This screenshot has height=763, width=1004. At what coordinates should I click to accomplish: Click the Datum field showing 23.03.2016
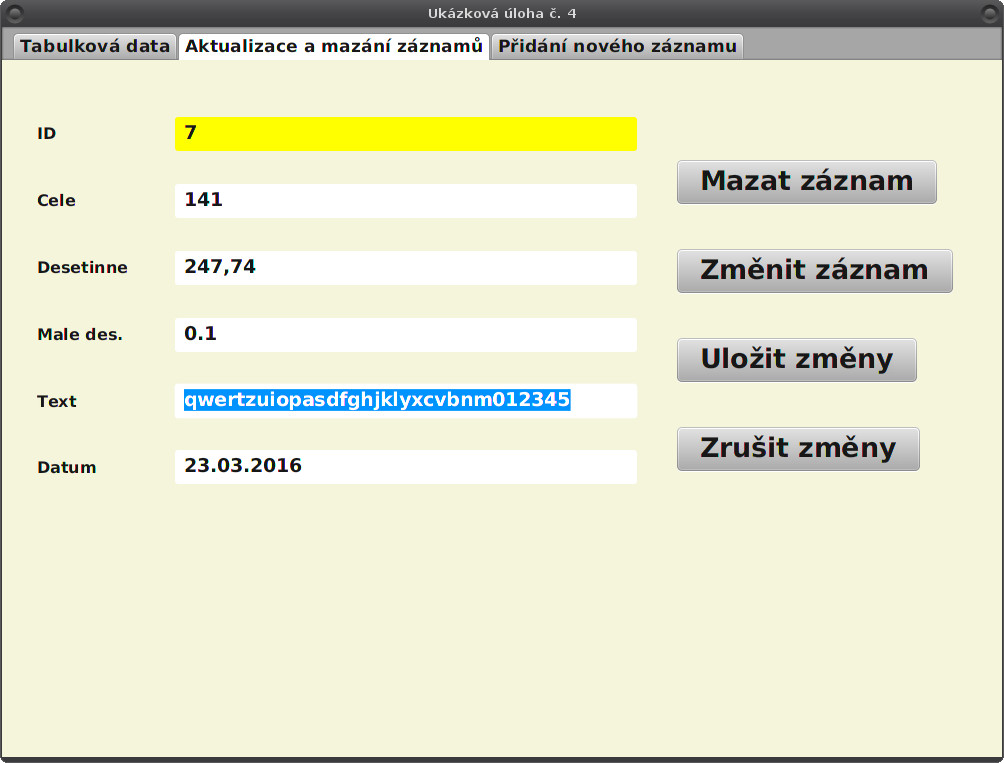406,467
